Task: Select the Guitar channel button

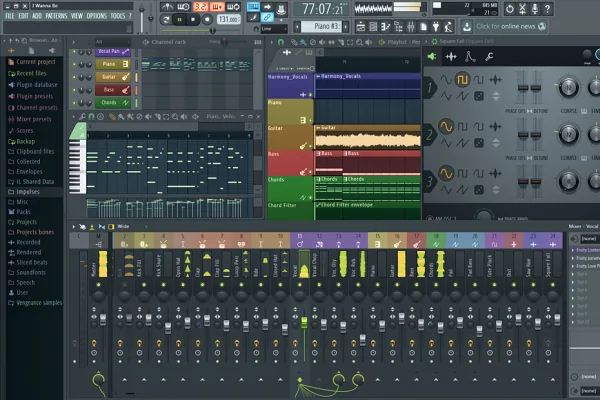Action: tap(113, 77)
